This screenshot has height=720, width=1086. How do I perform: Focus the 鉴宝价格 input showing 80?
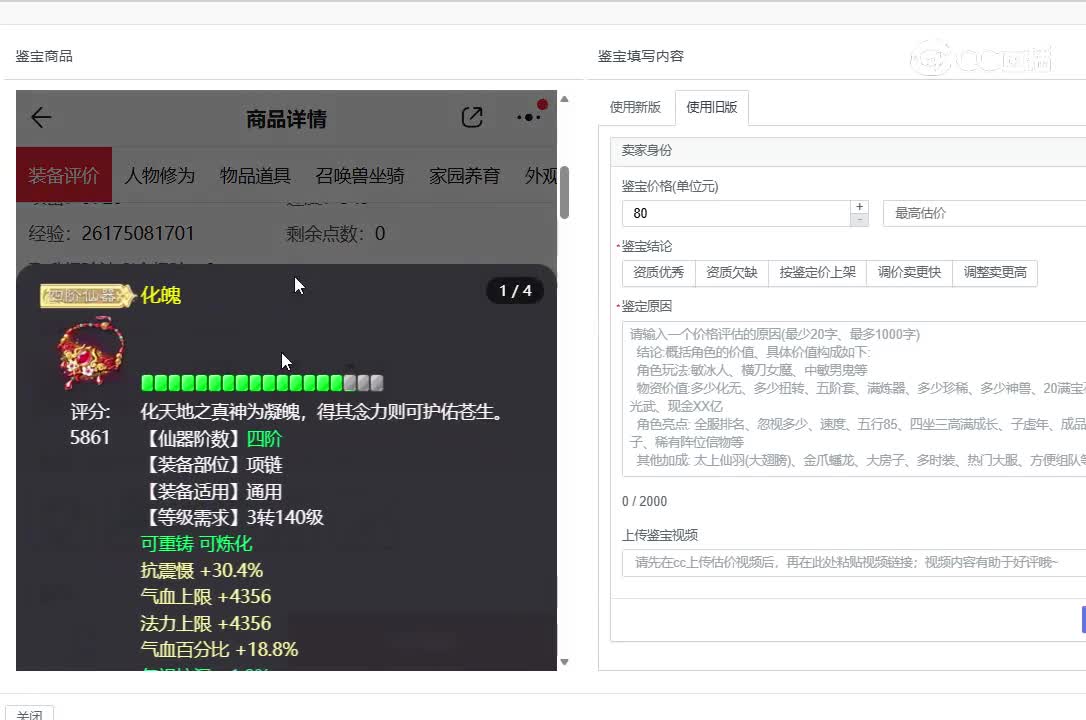click(x=736, y=213)
